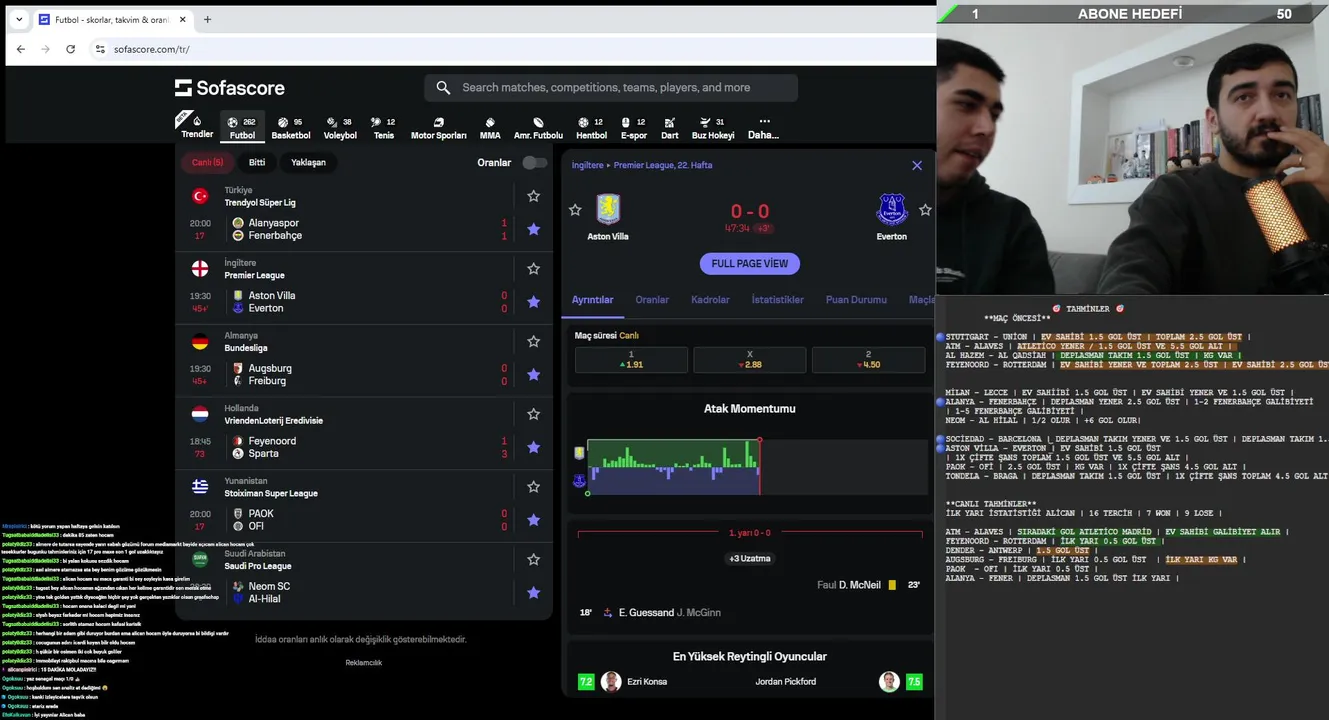
Task: Open the Trendyol Süper Lig league link
Action: pyautogui.click(x=260, y=202)
